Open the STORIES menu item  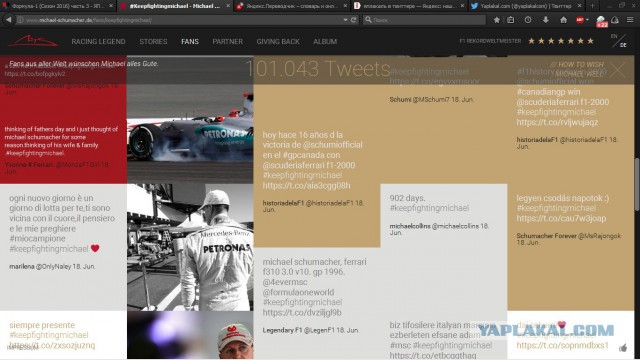(153, 42)
